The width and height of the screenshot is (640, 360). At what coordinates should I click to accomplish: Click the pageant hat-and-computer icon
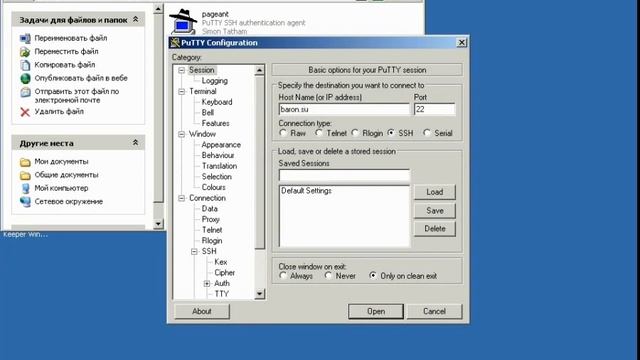pos(183,22)
